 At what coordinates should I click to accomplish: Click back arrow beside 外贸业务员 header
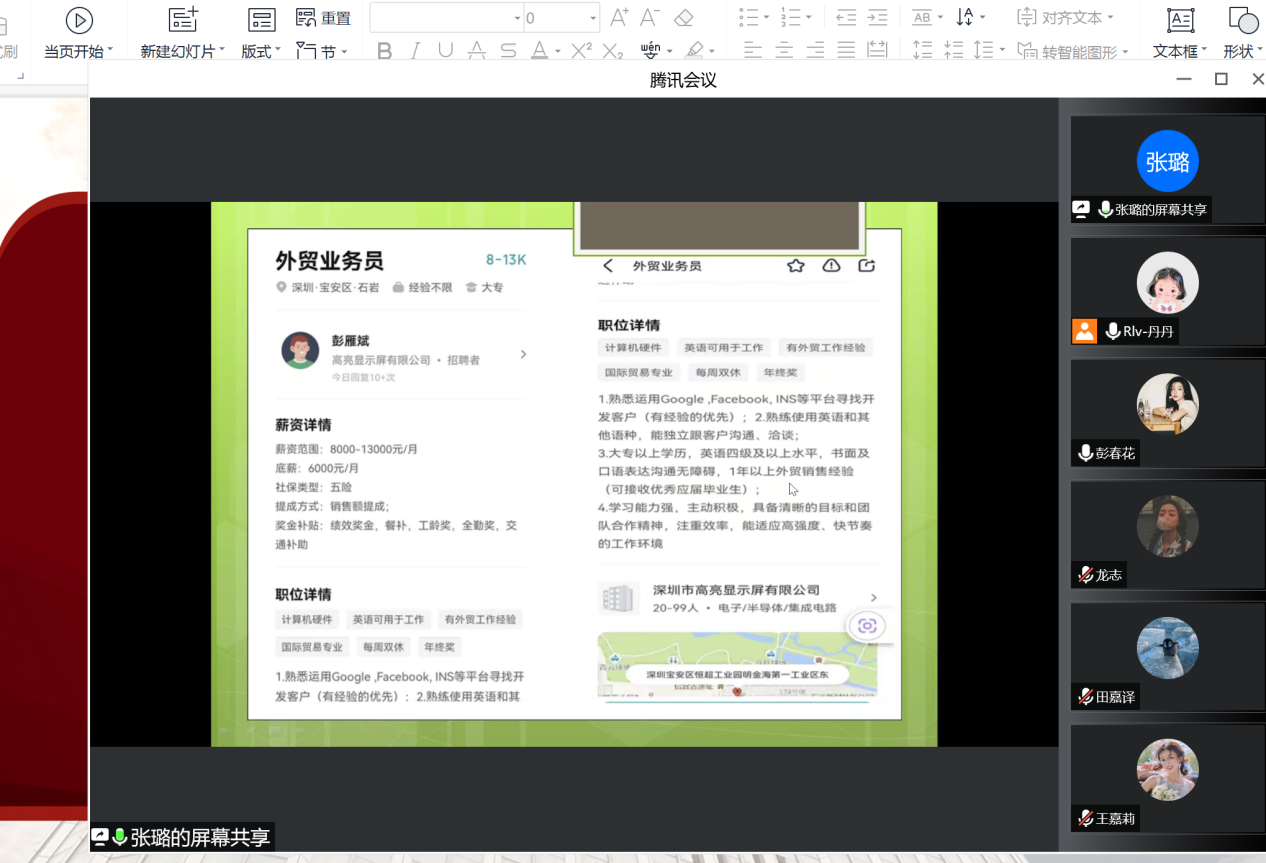tap(608, 266)
